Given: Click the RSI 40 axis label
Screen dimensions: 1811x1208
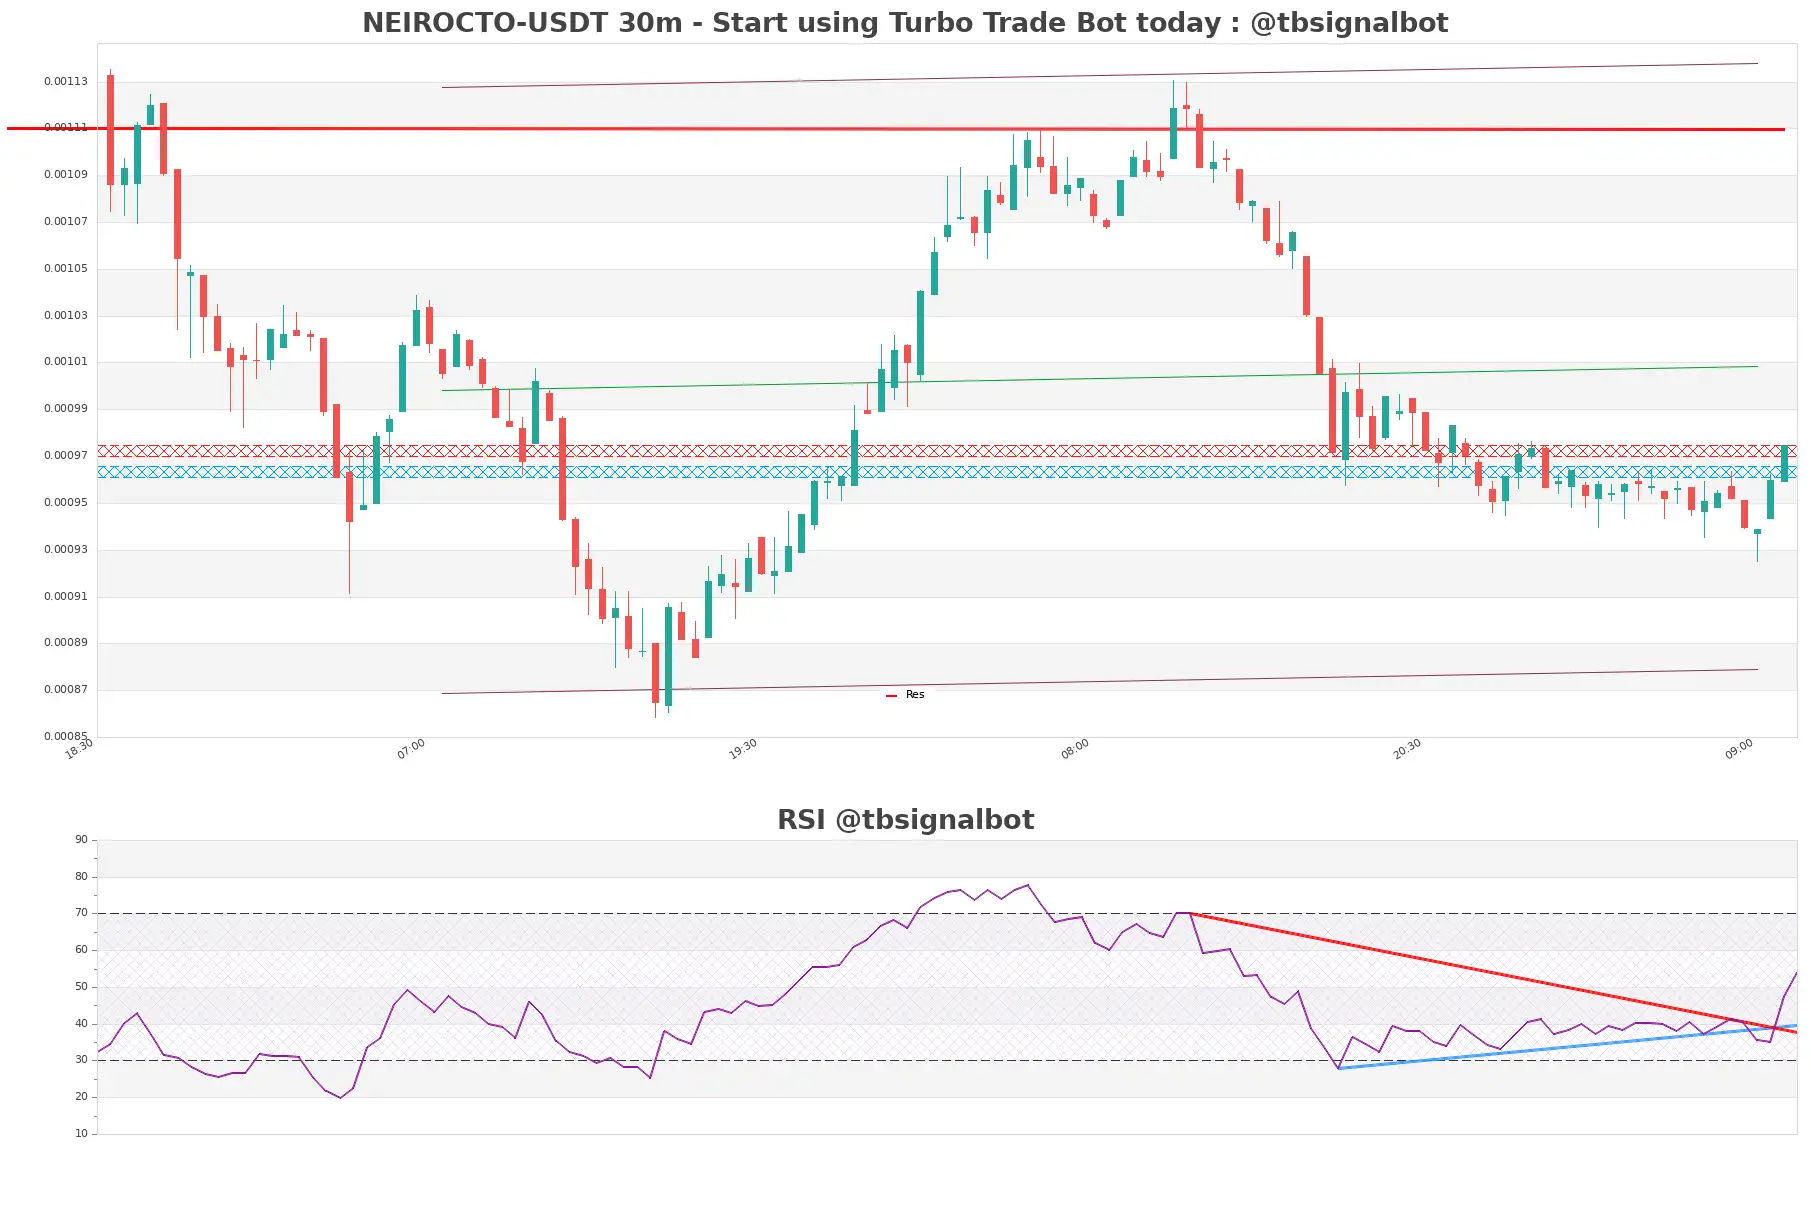Looking at the screenshot, I should [x=81, y=1024].
